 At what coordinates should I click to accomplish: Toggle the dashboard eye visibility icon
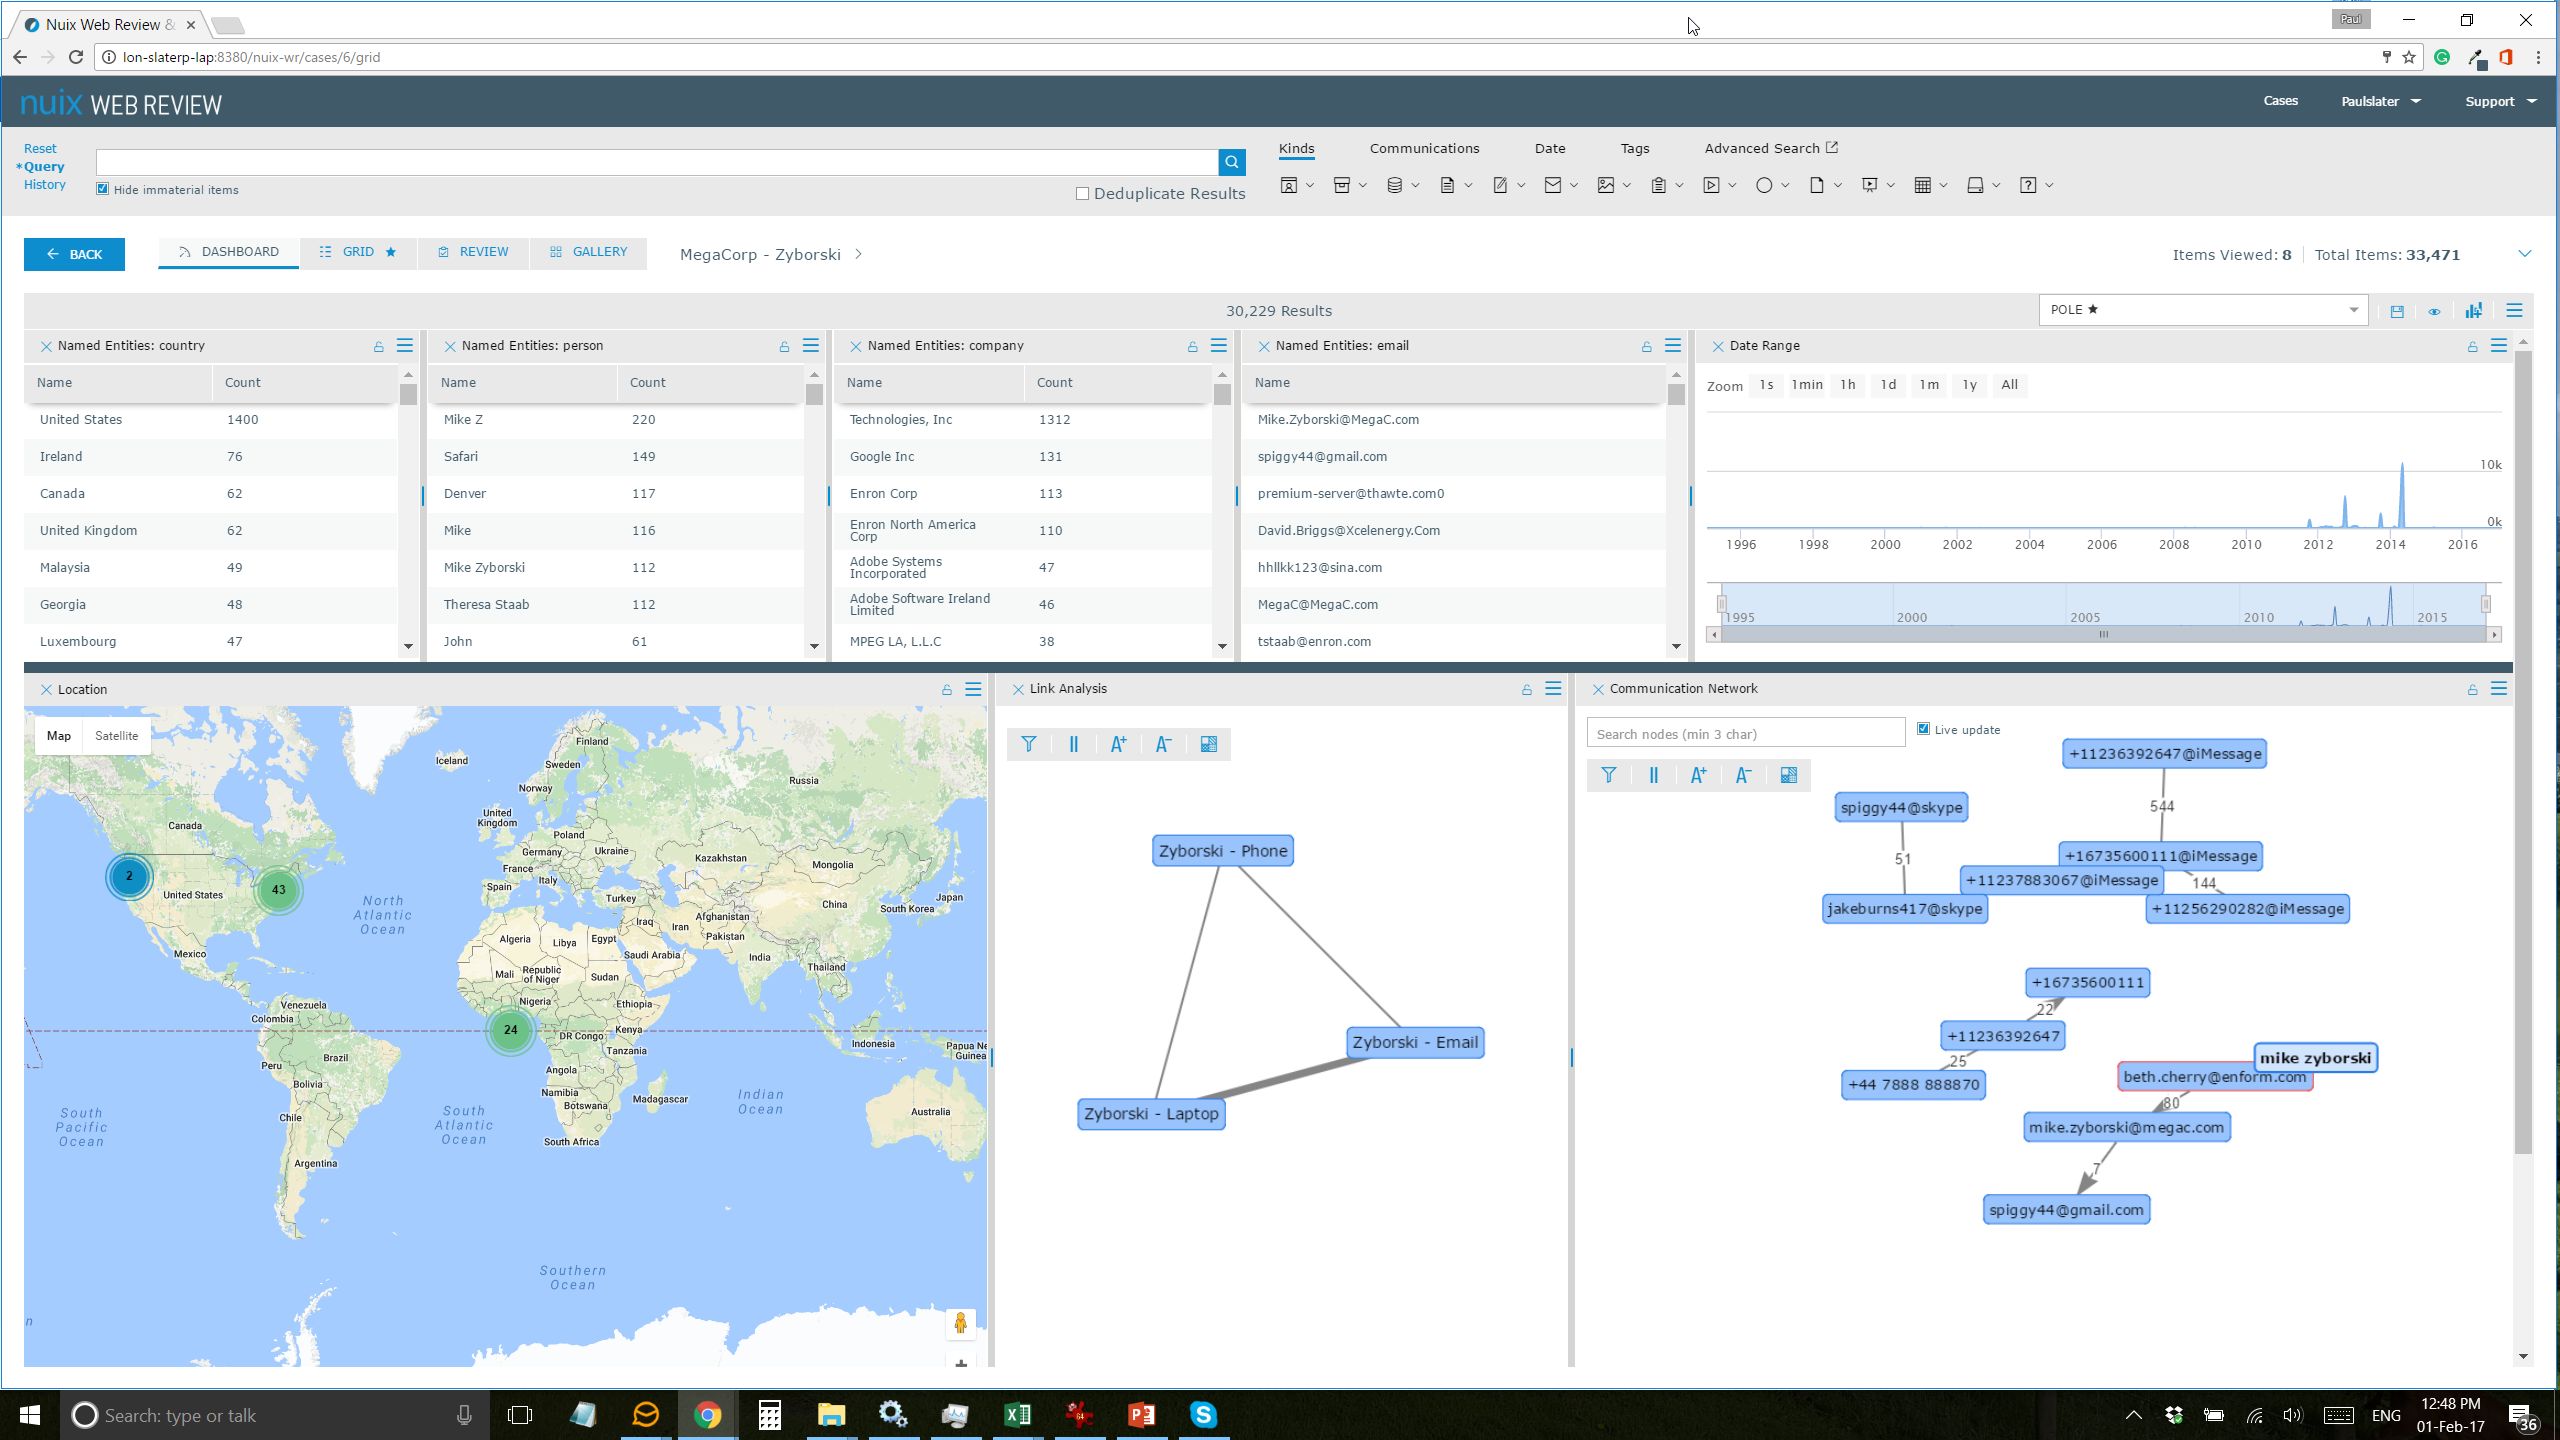[x=2435, y=311]
